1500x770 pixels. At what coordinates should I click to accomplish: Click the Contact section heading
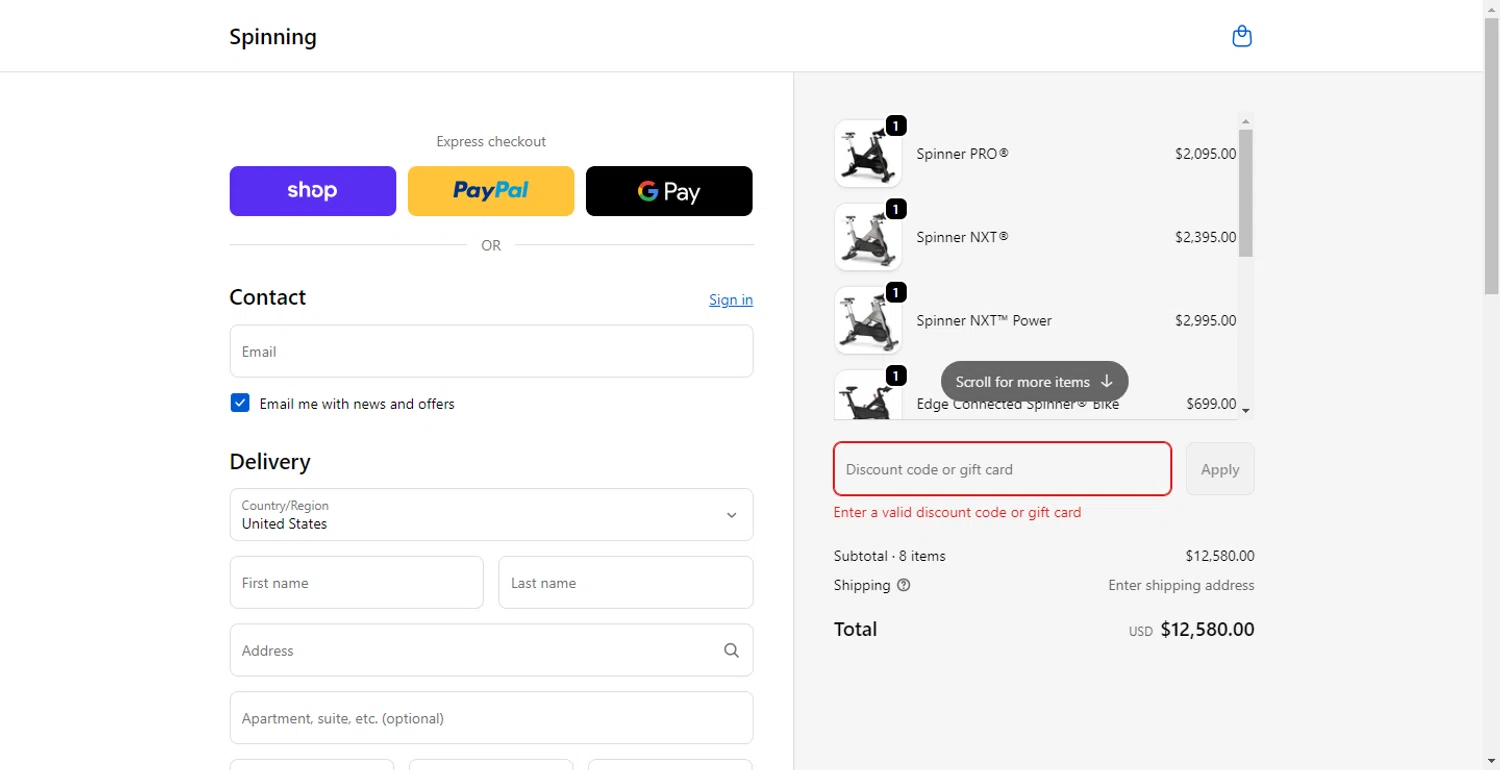click(x=268, y=297)
